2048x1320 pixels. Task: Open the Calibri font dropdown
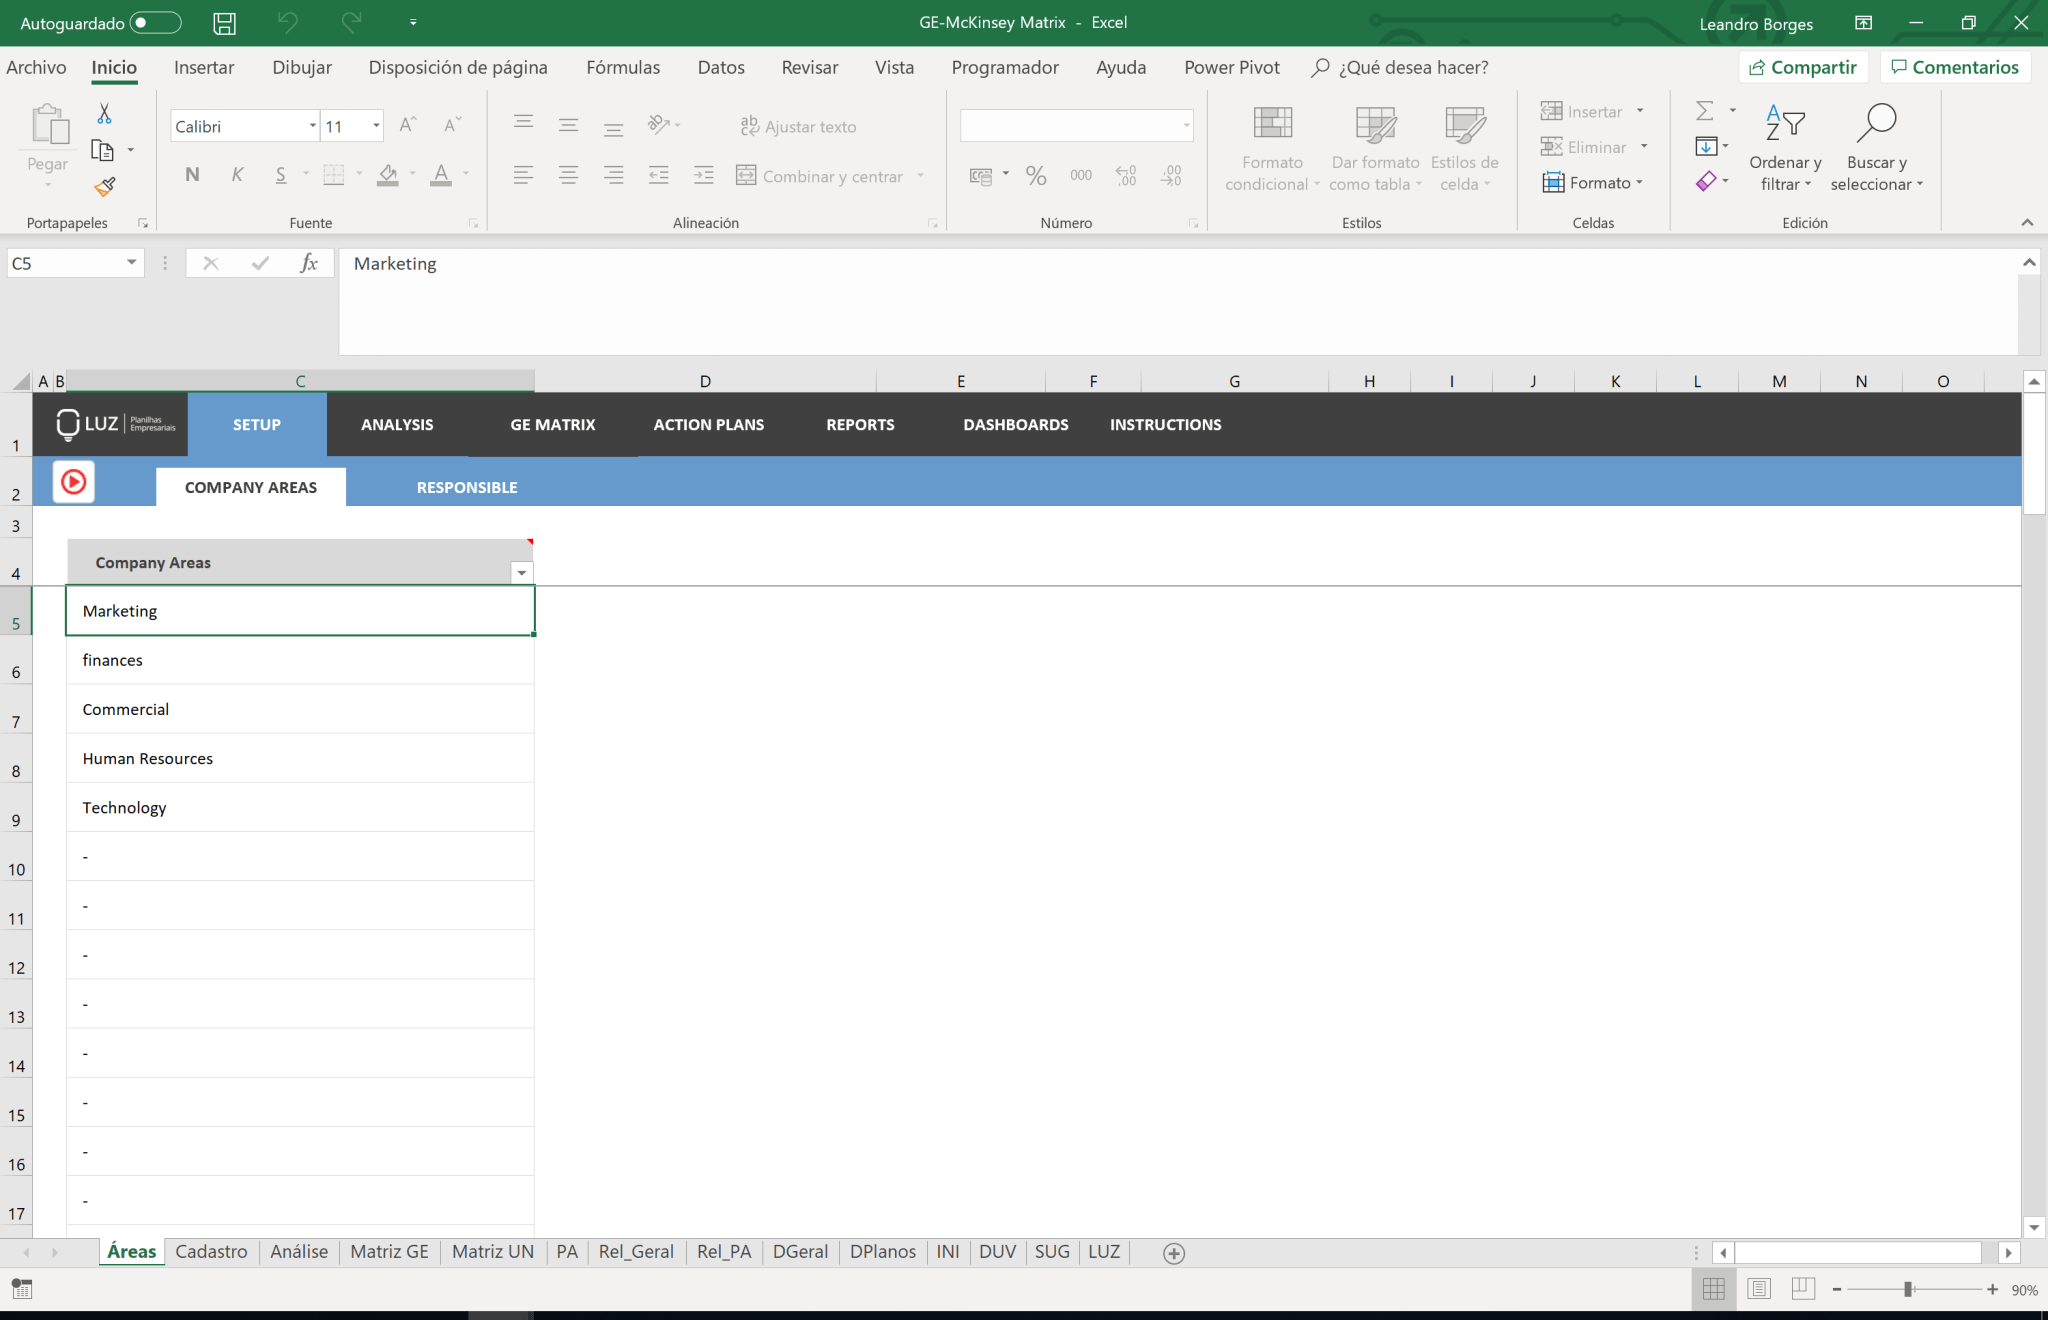(312, 125)
